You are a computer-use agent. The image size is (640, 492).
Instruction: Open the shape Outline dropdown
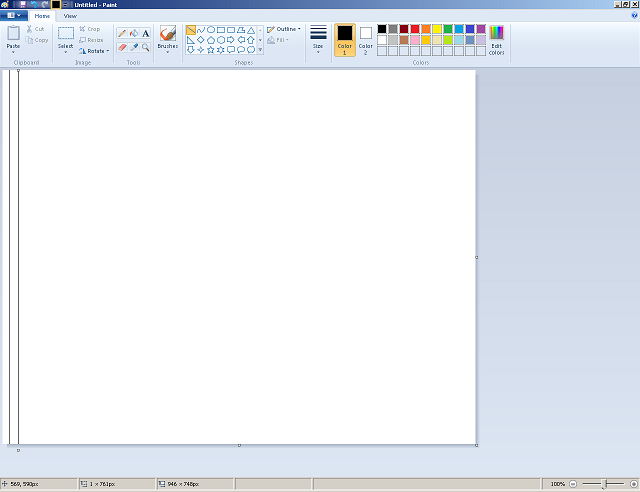tap(284, 29)
